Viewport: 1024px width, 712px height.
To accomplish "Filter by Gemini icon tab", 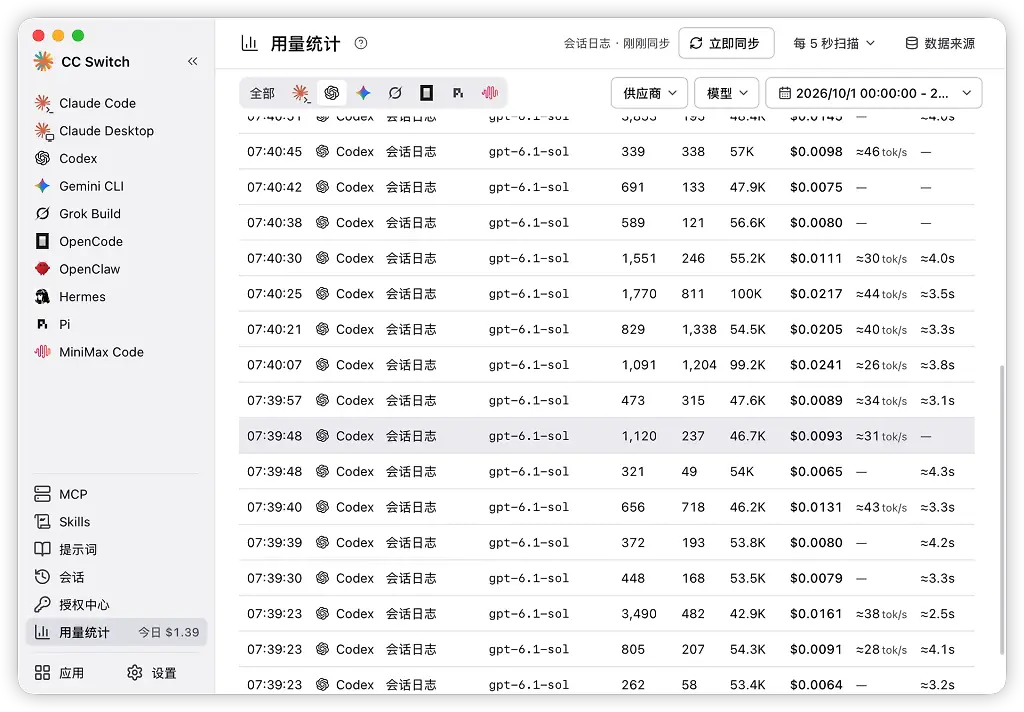I will click(363, 93).
